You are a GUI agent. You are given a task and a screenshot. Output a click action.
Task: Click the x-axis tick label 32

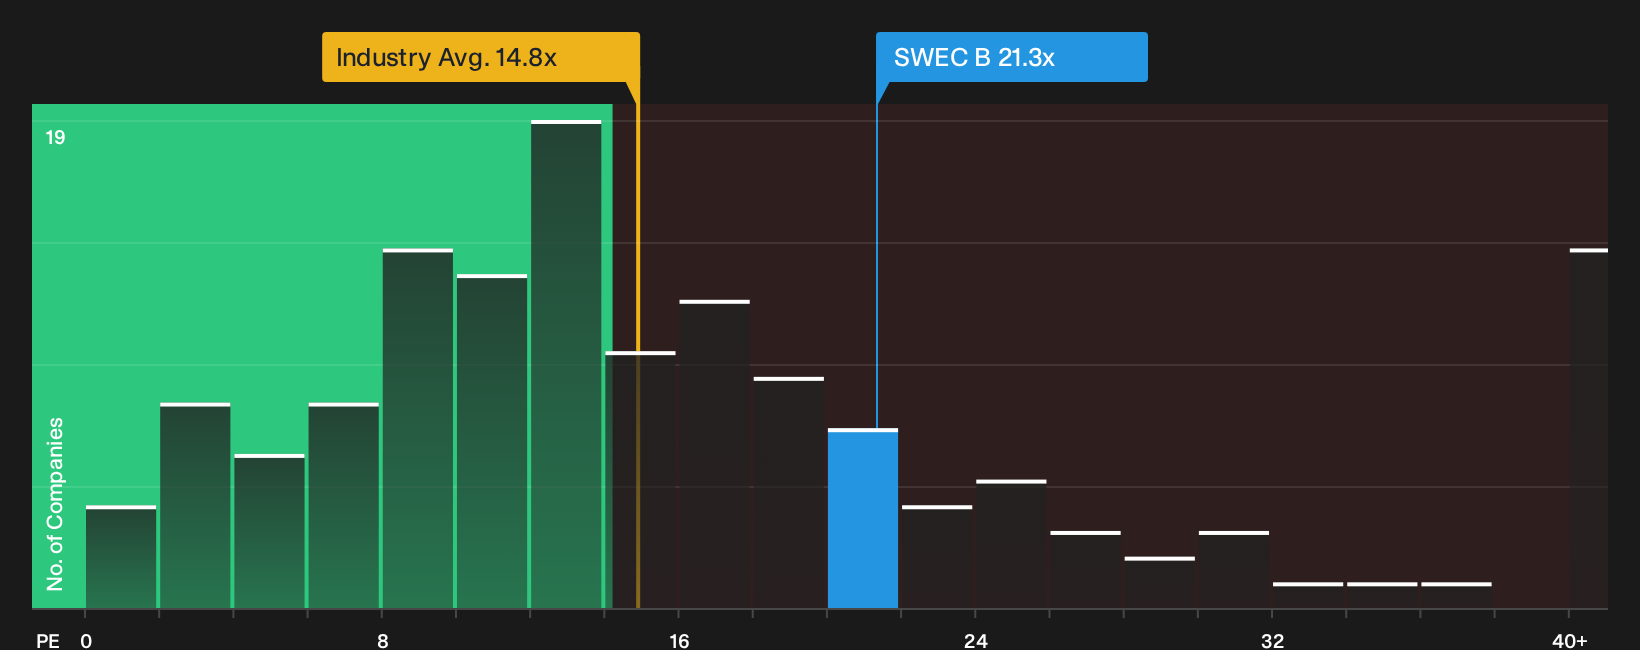pyautogui.click(x=1272, y=641)
